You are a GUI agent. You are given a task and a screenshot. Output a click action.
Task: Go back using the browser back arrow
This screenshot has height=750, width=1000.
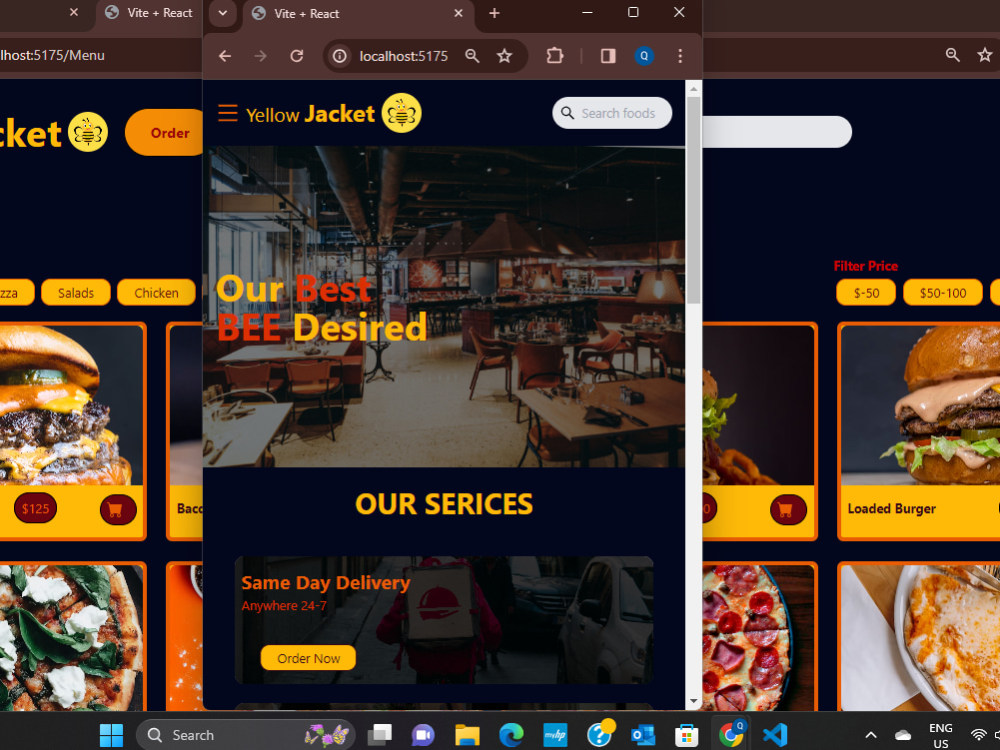coord(224,56)
